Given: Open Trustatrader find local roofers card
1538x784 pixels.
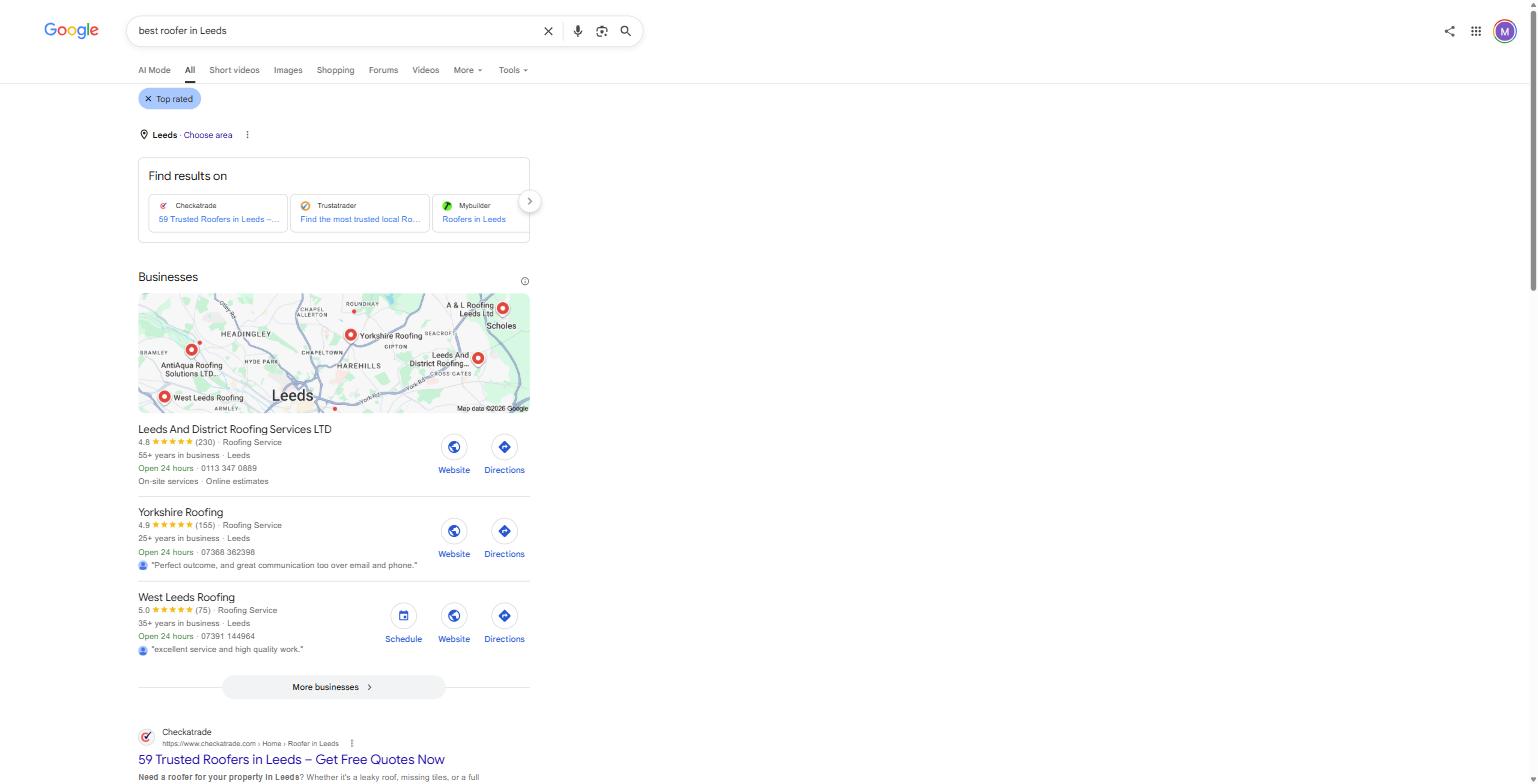Looking at the screenshot, I should [360, 213].
